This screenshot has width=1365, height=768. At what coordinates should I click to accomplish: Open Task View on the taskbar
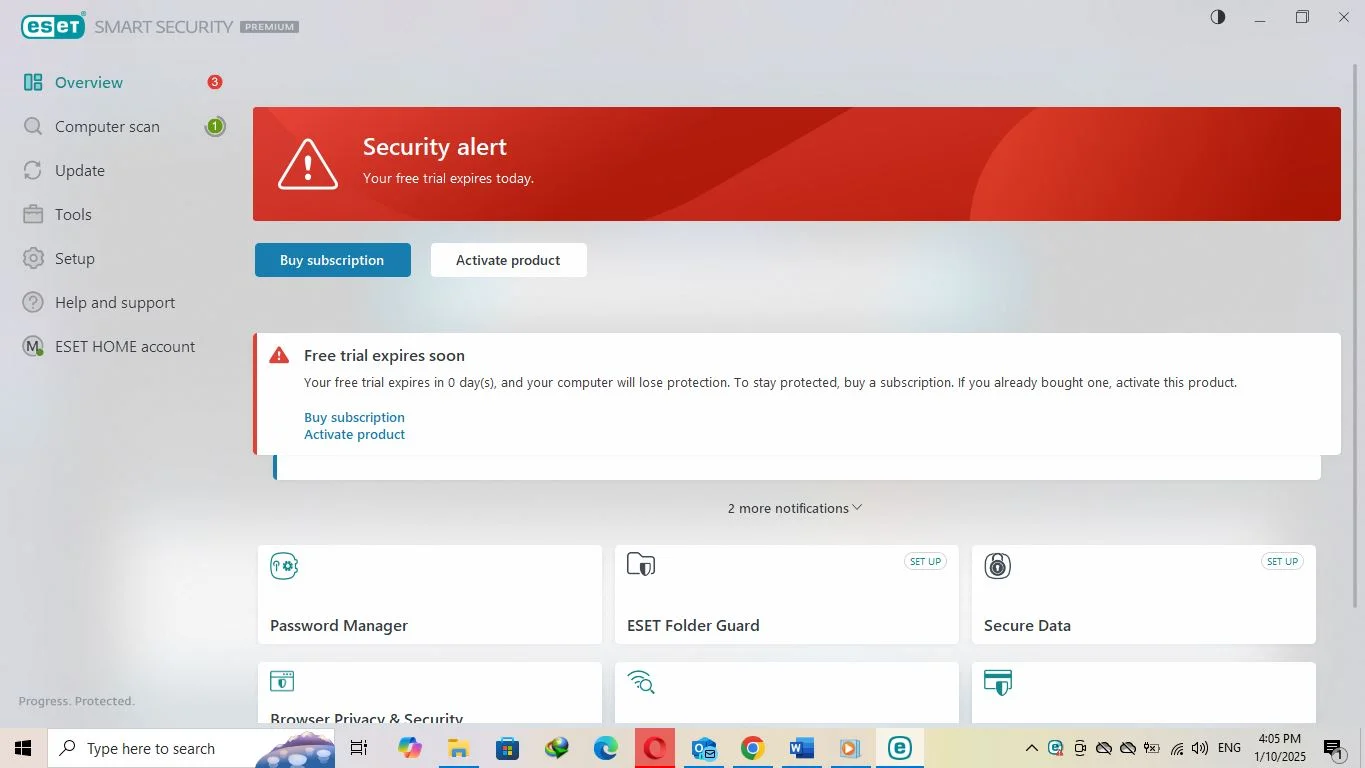point(359,748)
